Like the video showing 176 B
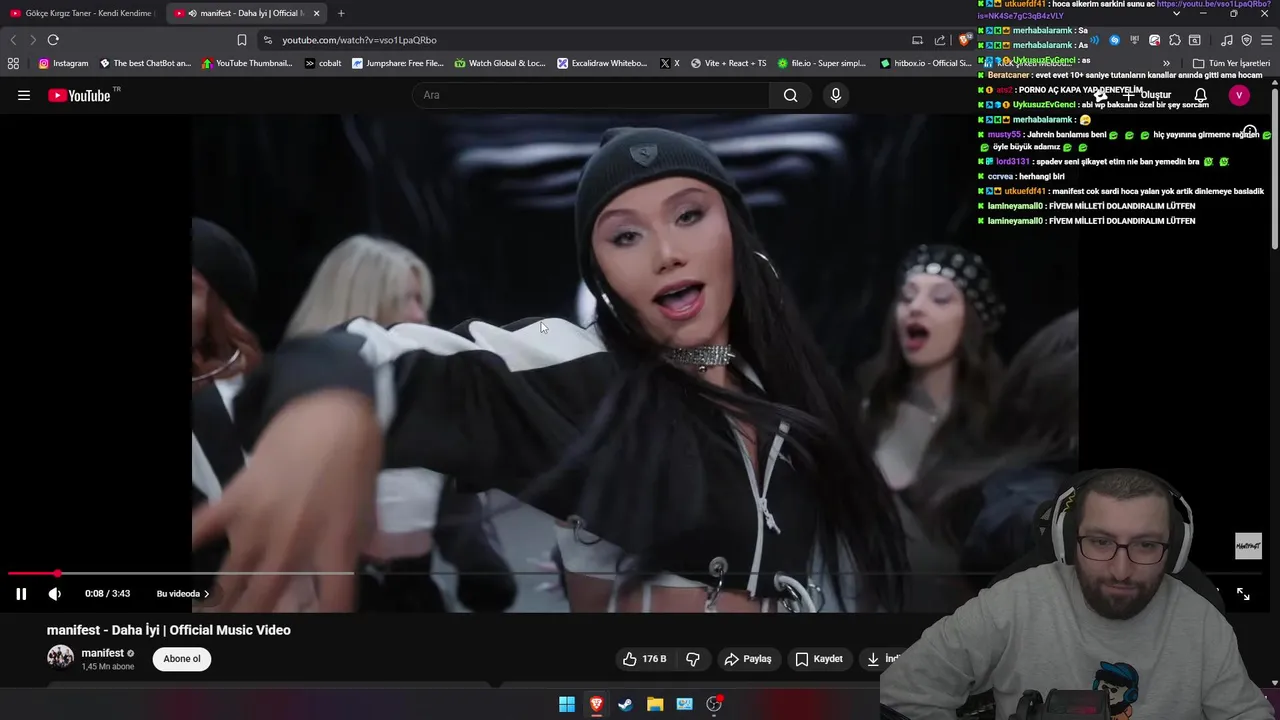The width and height of the screenshot is (1280, 720). coord(644,659)
